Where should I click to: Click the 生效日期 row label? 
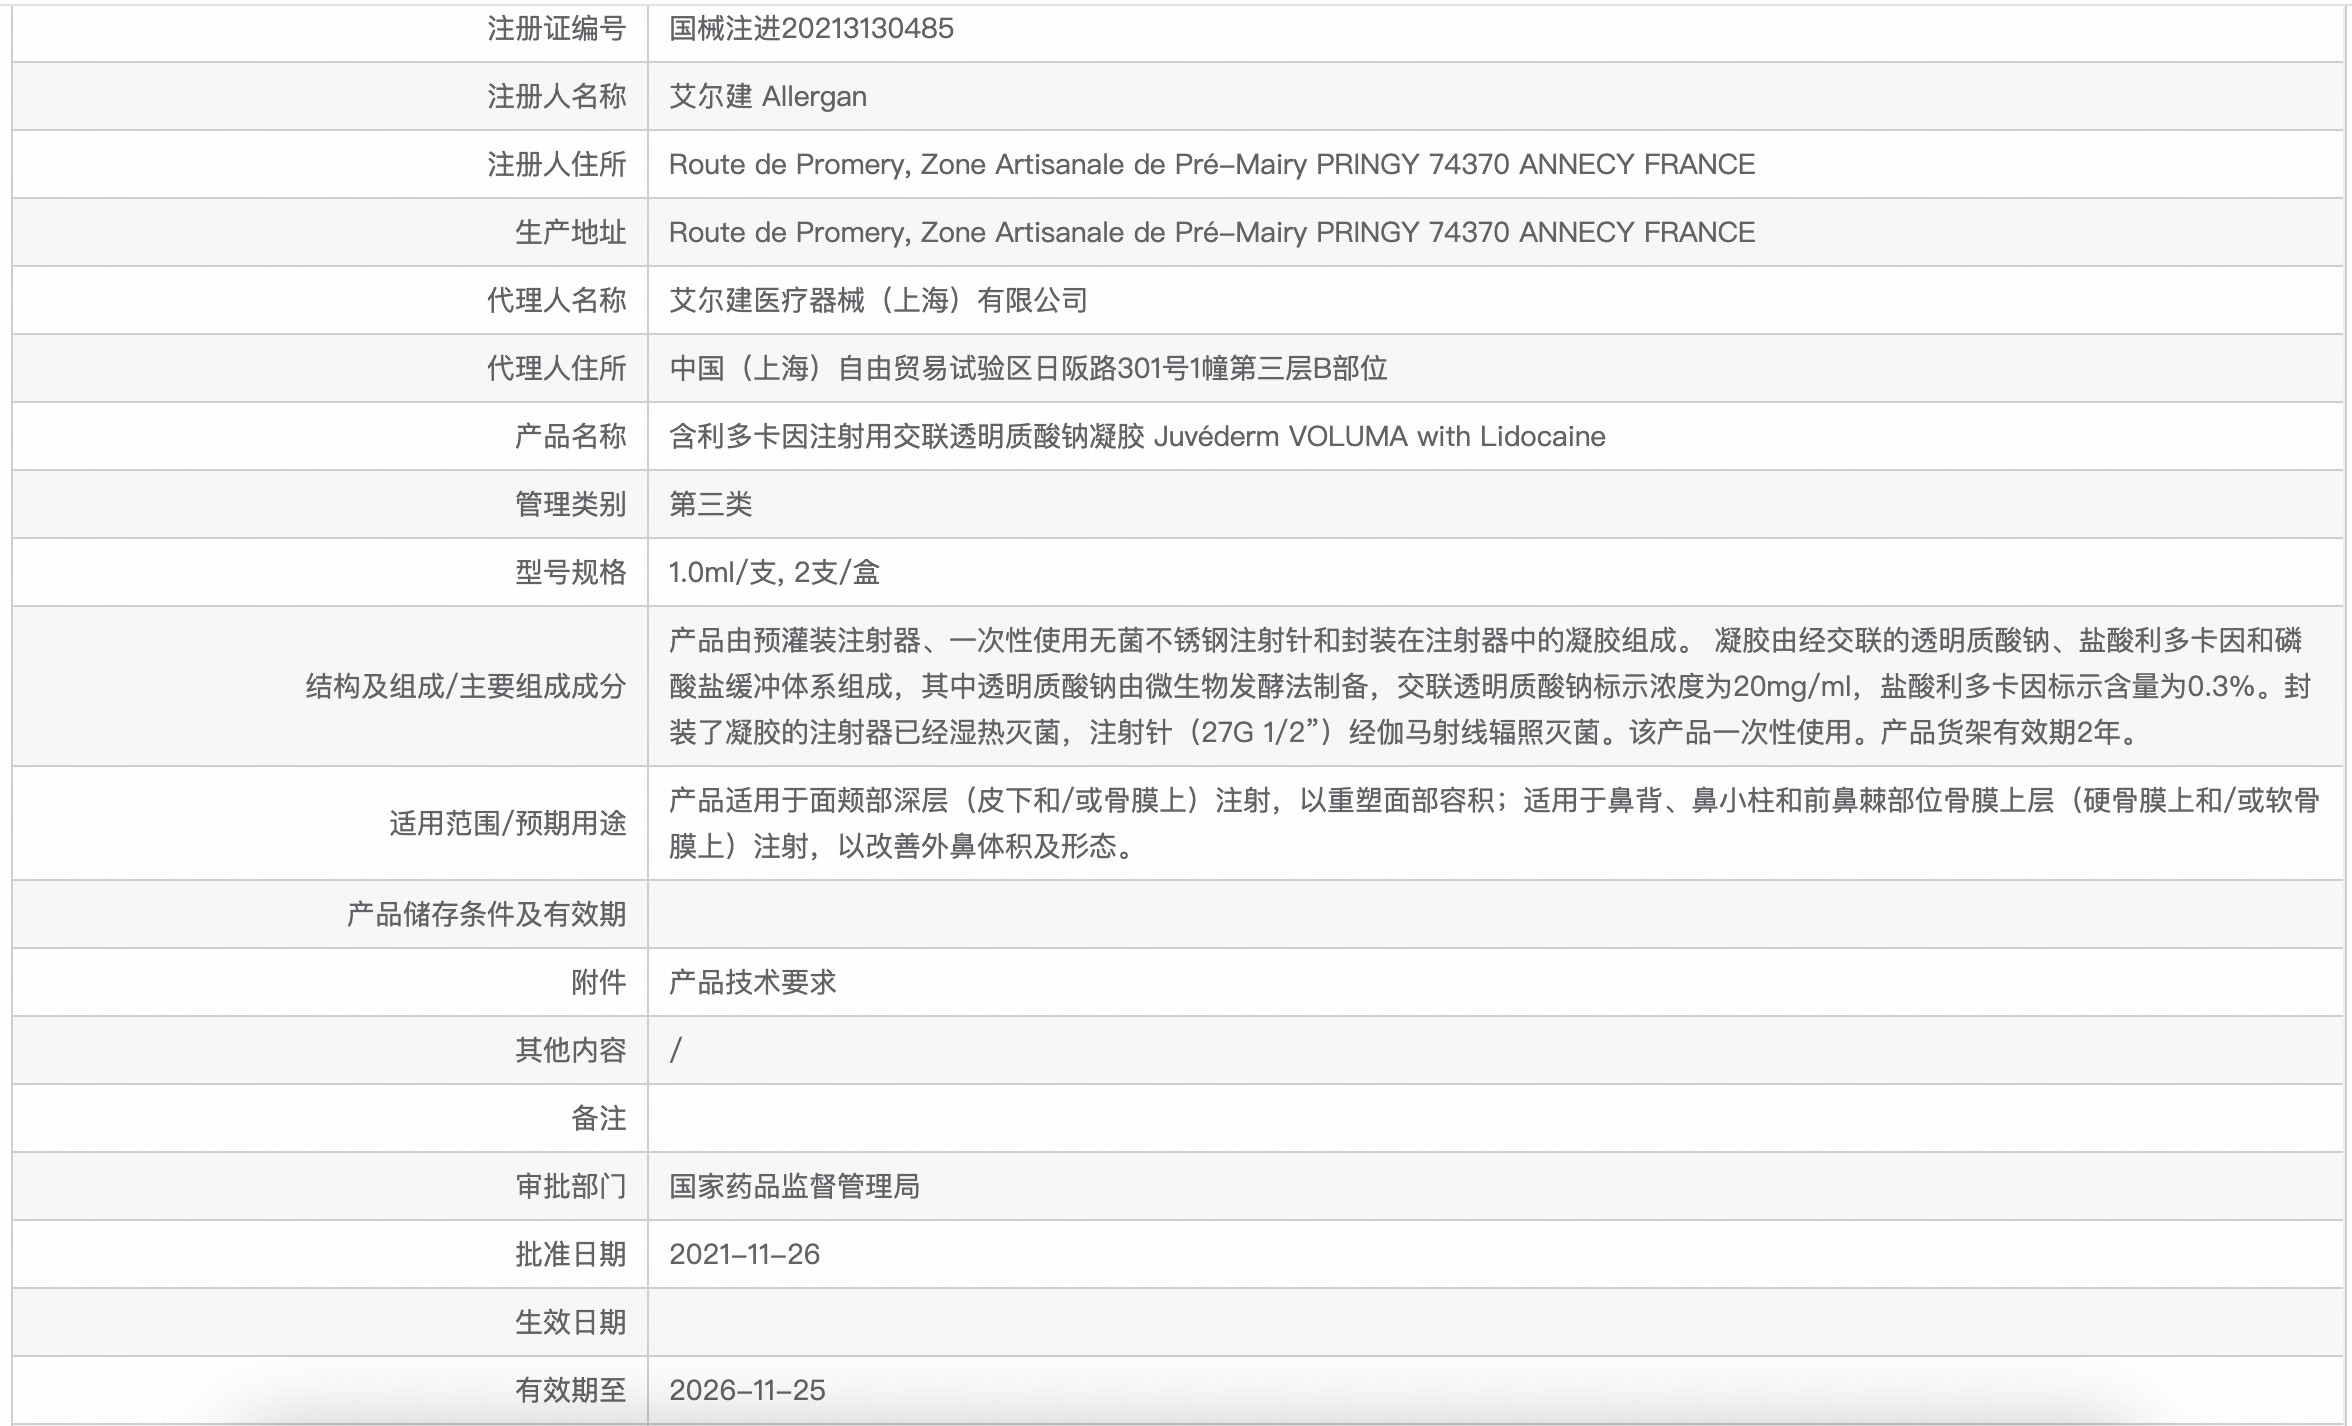point(570,1322)
